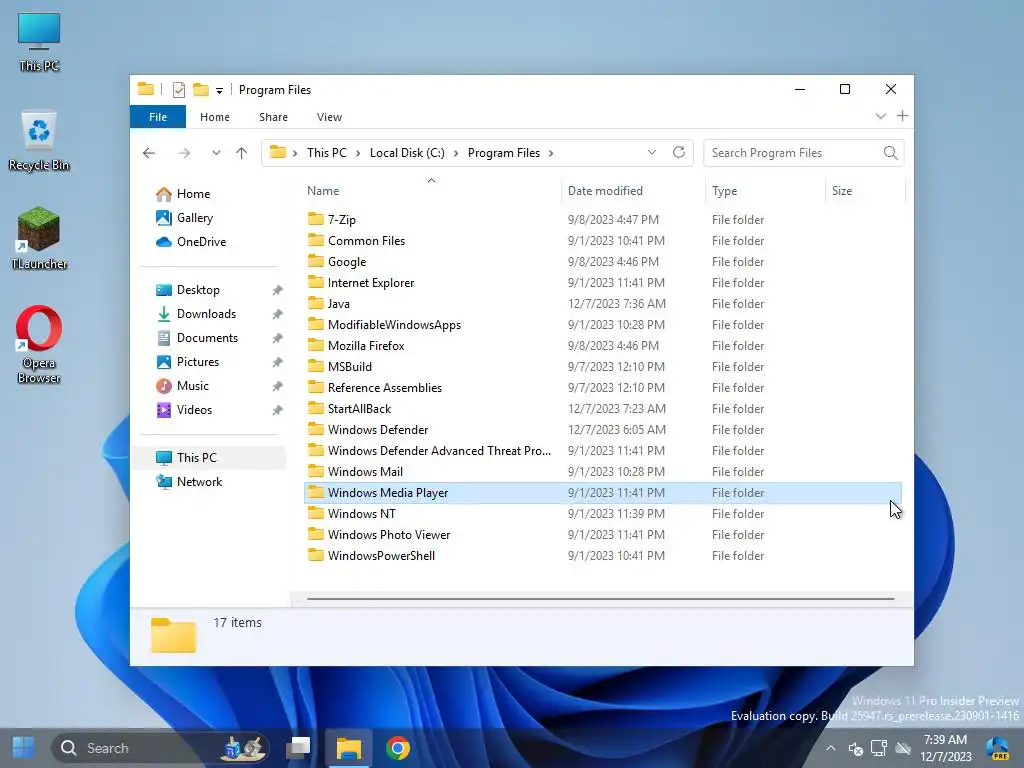Select the ModifiableWindowsApps folder
The image size is (1024, 768).
394,325
